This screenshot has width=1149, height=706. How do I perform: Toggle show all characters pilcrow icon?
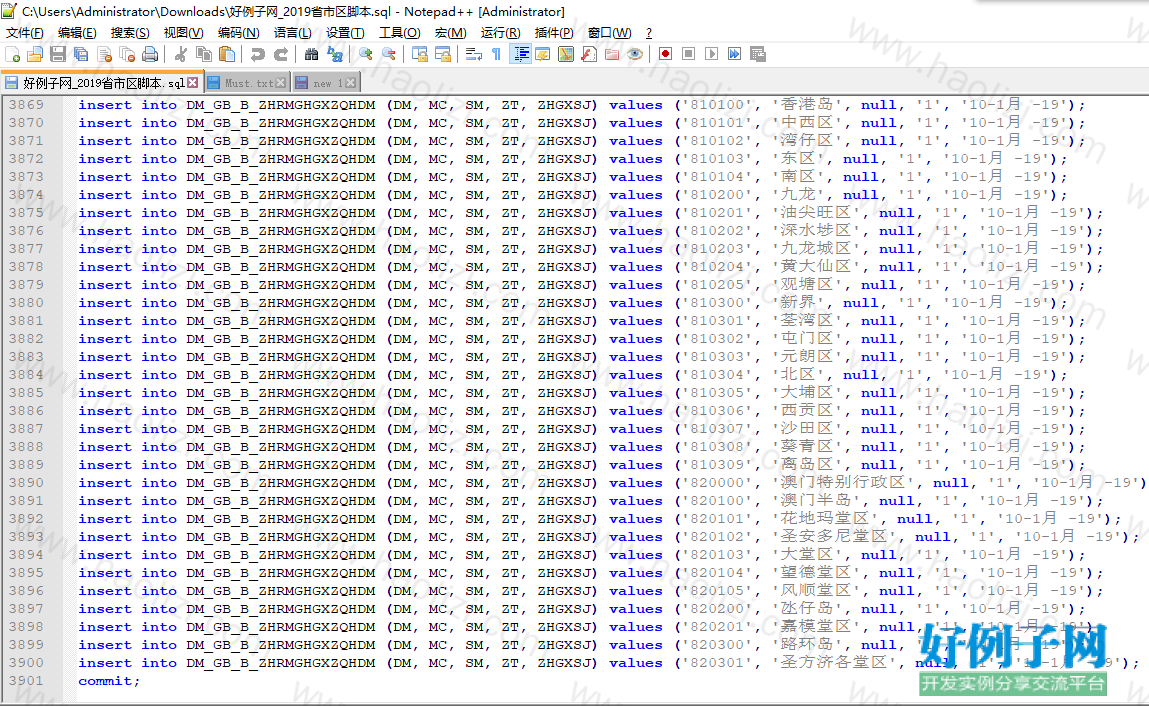point(497,54)
